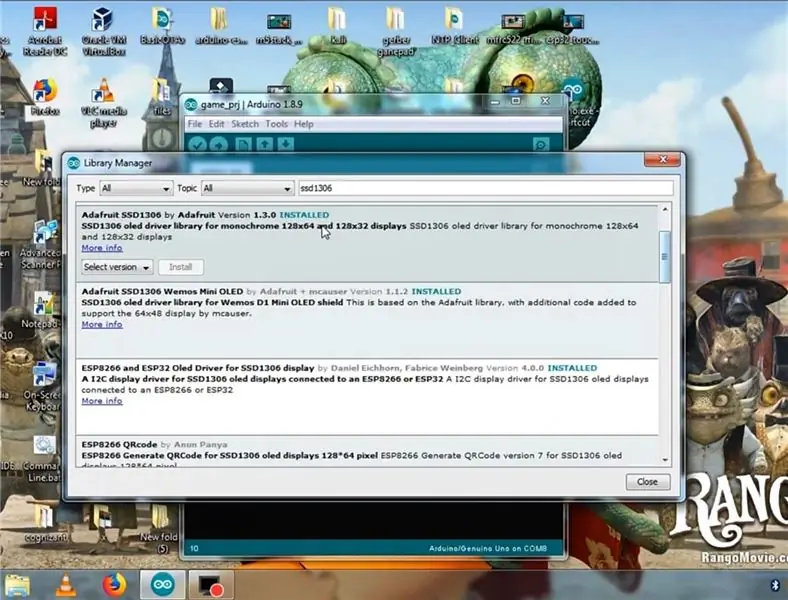The width and height of the screenshot is (788, 600).
Task: Select the Basi-OTA desktop icon
Action: tap(162, 26)
